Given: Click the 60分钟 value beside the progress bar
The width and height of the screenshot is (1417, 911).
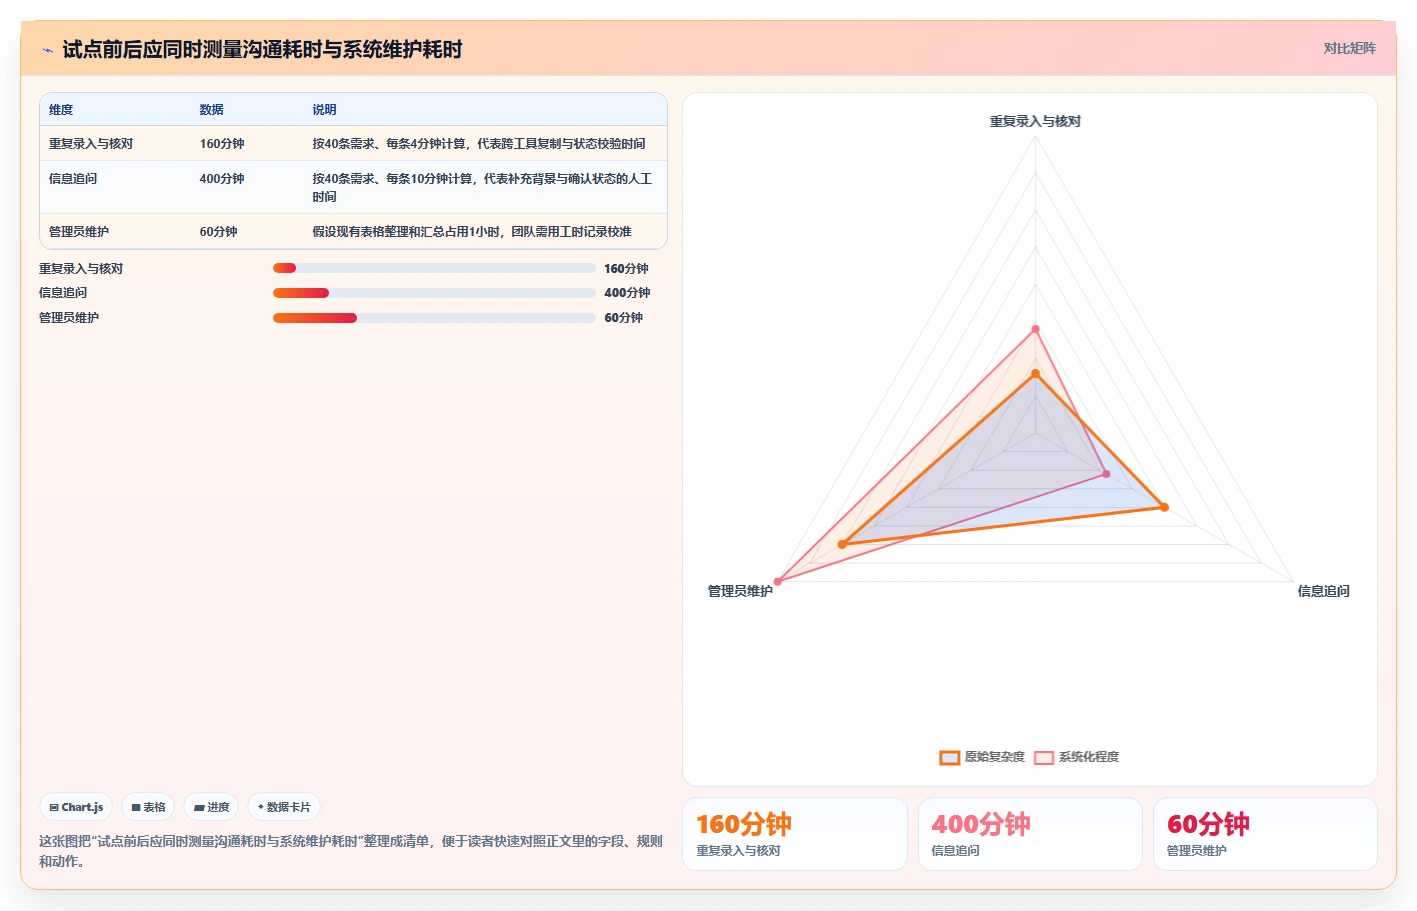Looking at the screenshot, I should click(x=623, y=318).
